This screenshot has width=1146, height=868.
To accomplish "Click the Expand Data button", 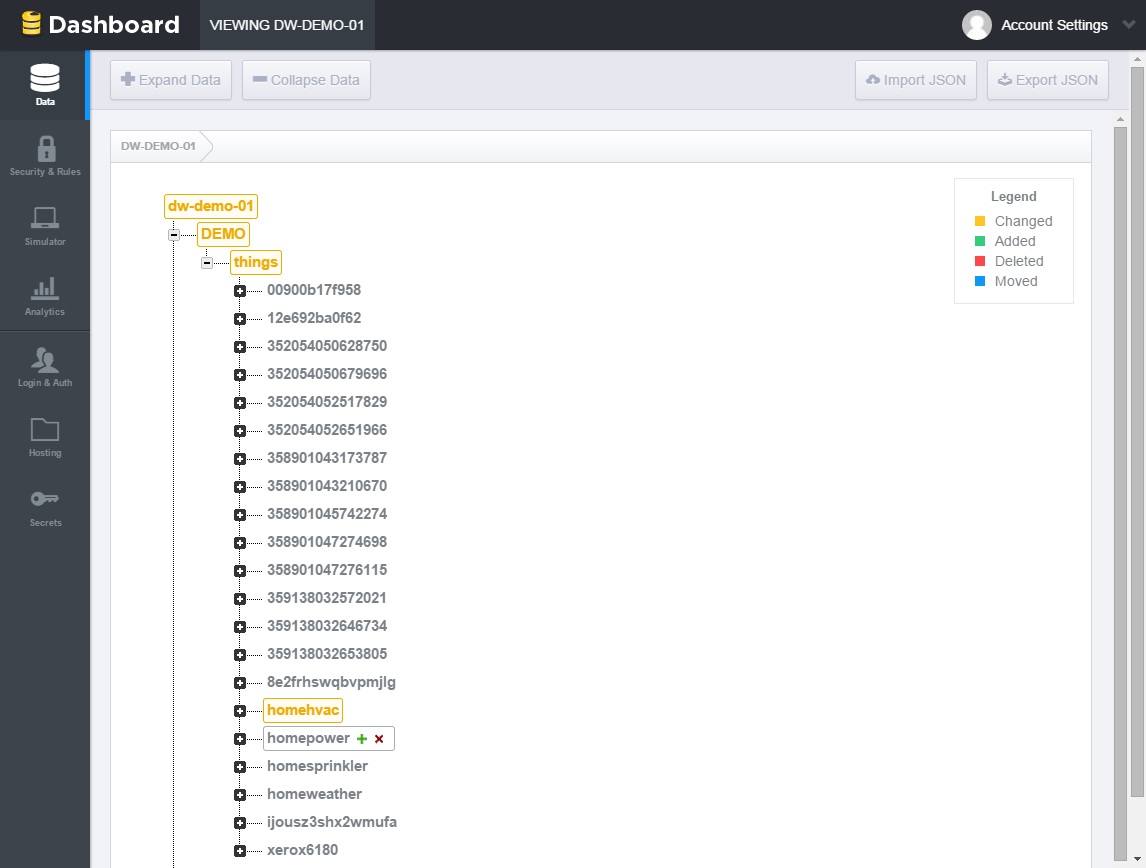I will pyautogui.click(x=171, y=80).
